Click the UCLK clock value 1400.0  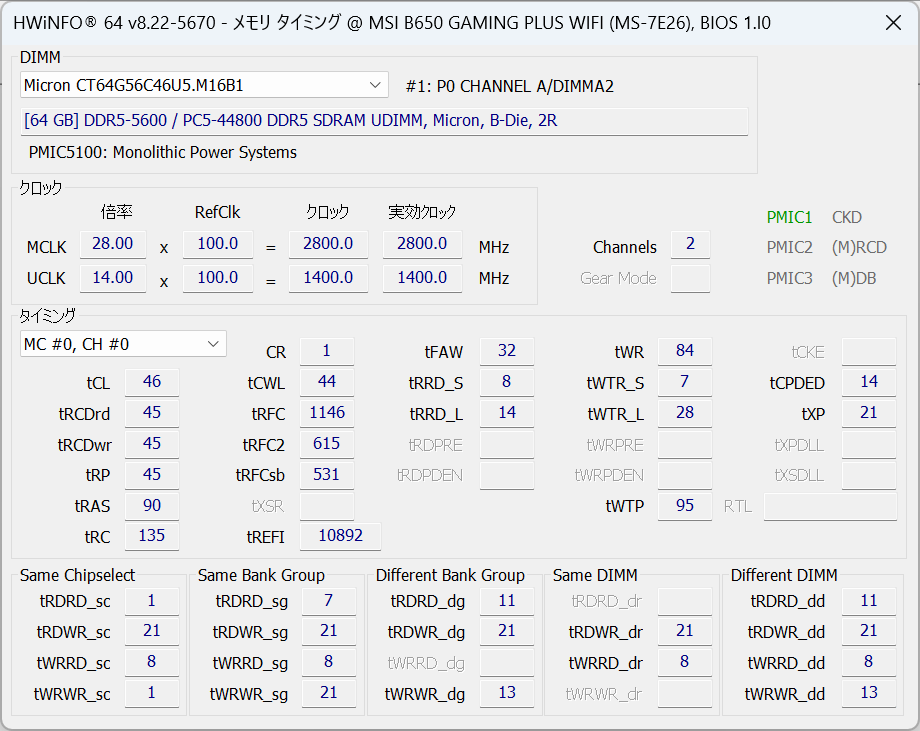[328, 278]
